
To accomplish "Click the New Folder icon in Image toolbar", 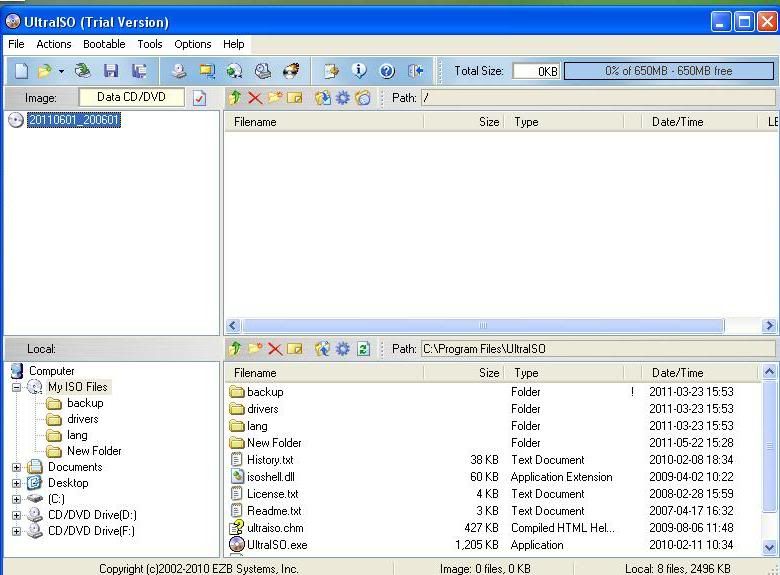I will click(x=275, y=97).
